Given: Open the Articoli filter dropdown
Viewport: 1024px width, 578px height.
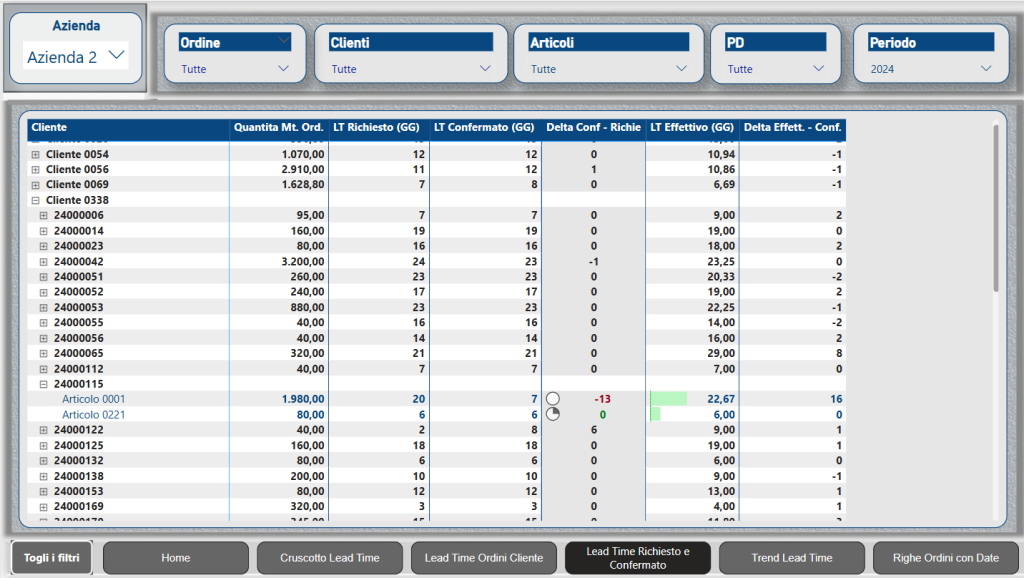Looking at the screenshot, I should [x=682, y=69].
